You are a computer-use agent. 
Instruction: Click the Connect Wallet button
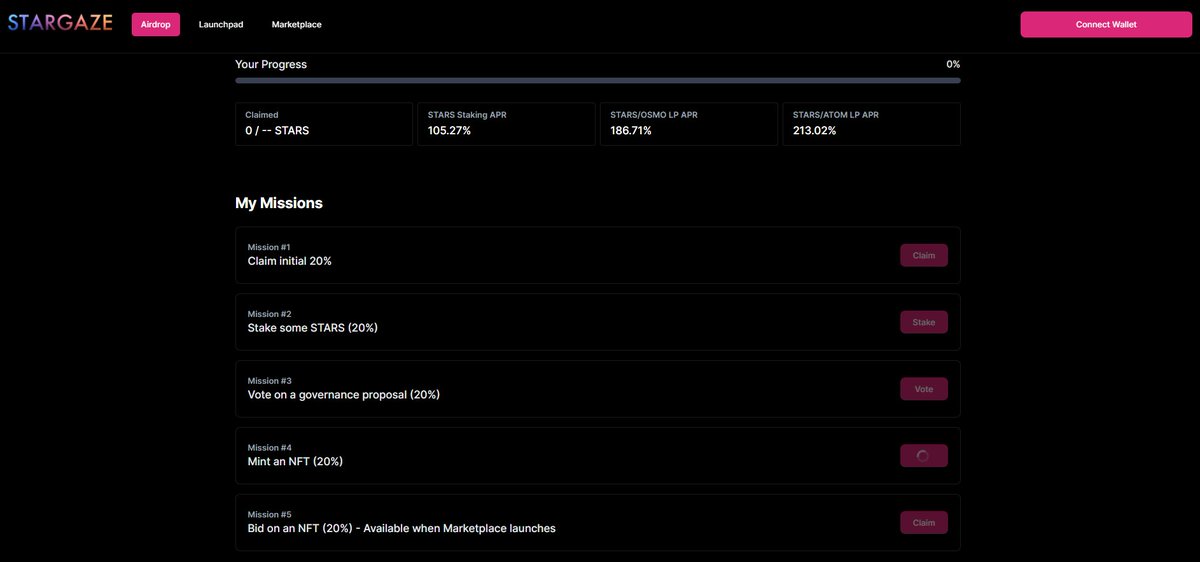(1106, 24)
